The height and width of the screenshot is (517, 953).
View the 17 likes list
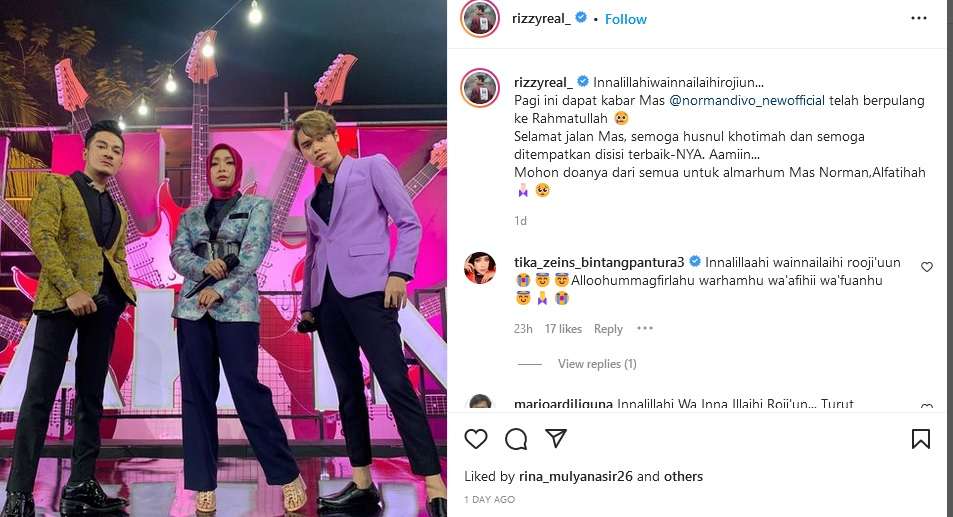click(563, 329)
